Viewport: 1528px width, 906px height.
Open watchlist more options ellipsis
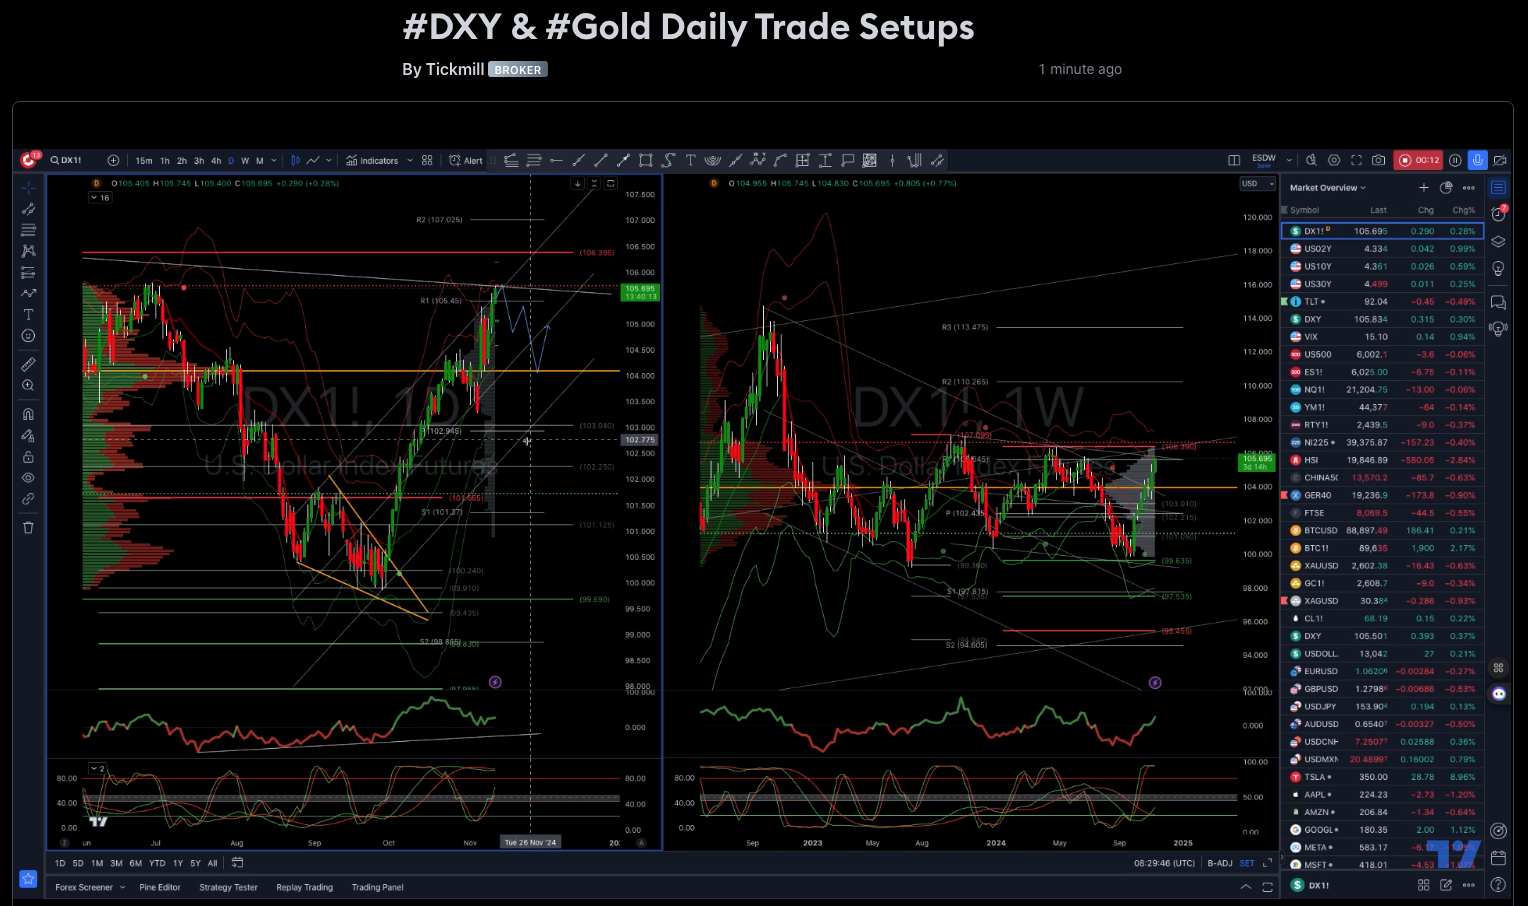[x=1468, y=188]
